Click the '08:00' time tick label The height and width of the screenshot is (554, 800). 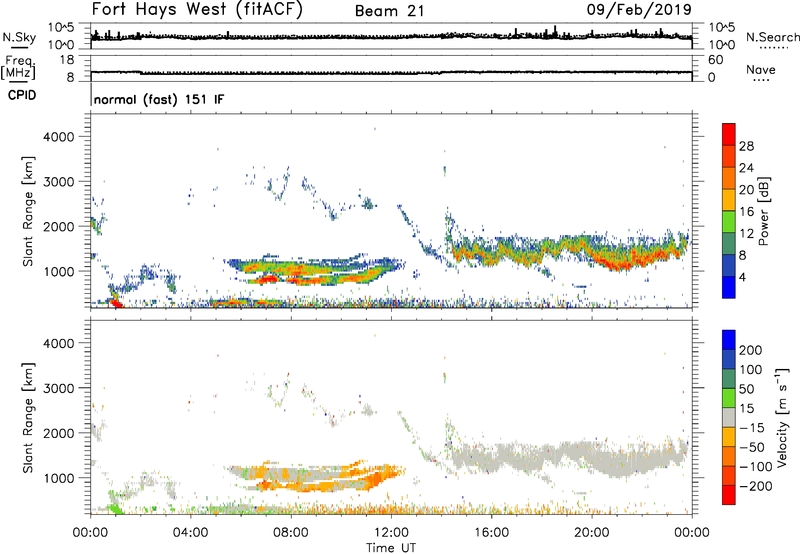click(x=291, y=533)
